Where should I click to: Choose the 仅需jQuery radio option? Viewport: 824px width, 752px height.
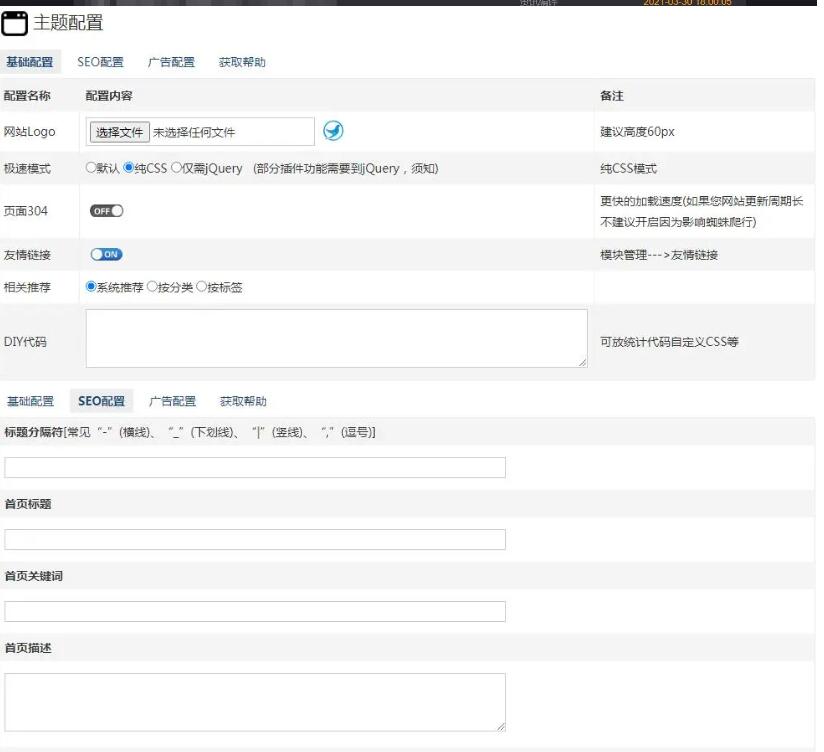(176, 168)
